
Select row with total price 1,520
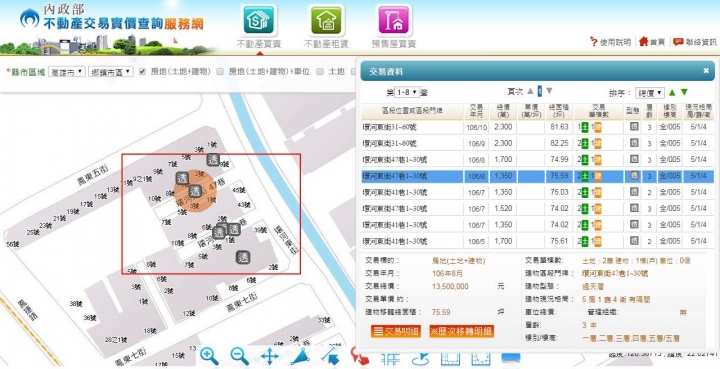coord(537,208)
